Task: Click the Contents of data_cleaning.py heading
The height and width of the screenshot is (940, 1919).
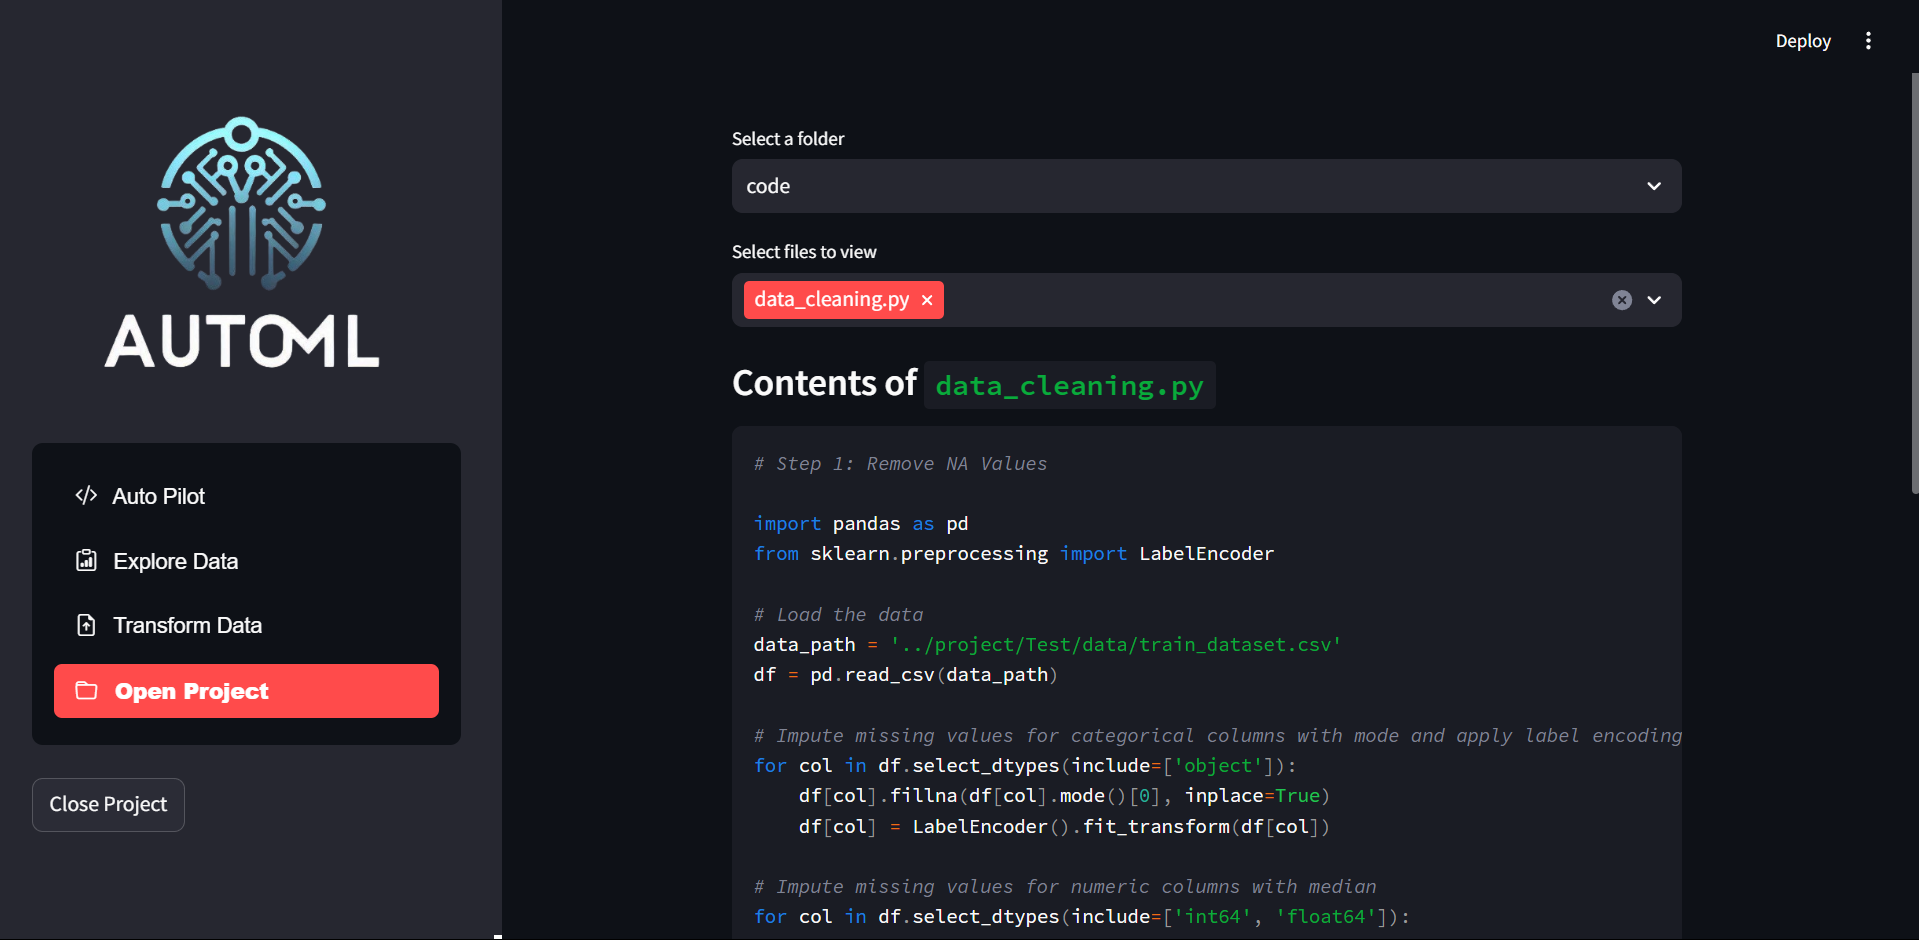Action: [x=973, y=384]
